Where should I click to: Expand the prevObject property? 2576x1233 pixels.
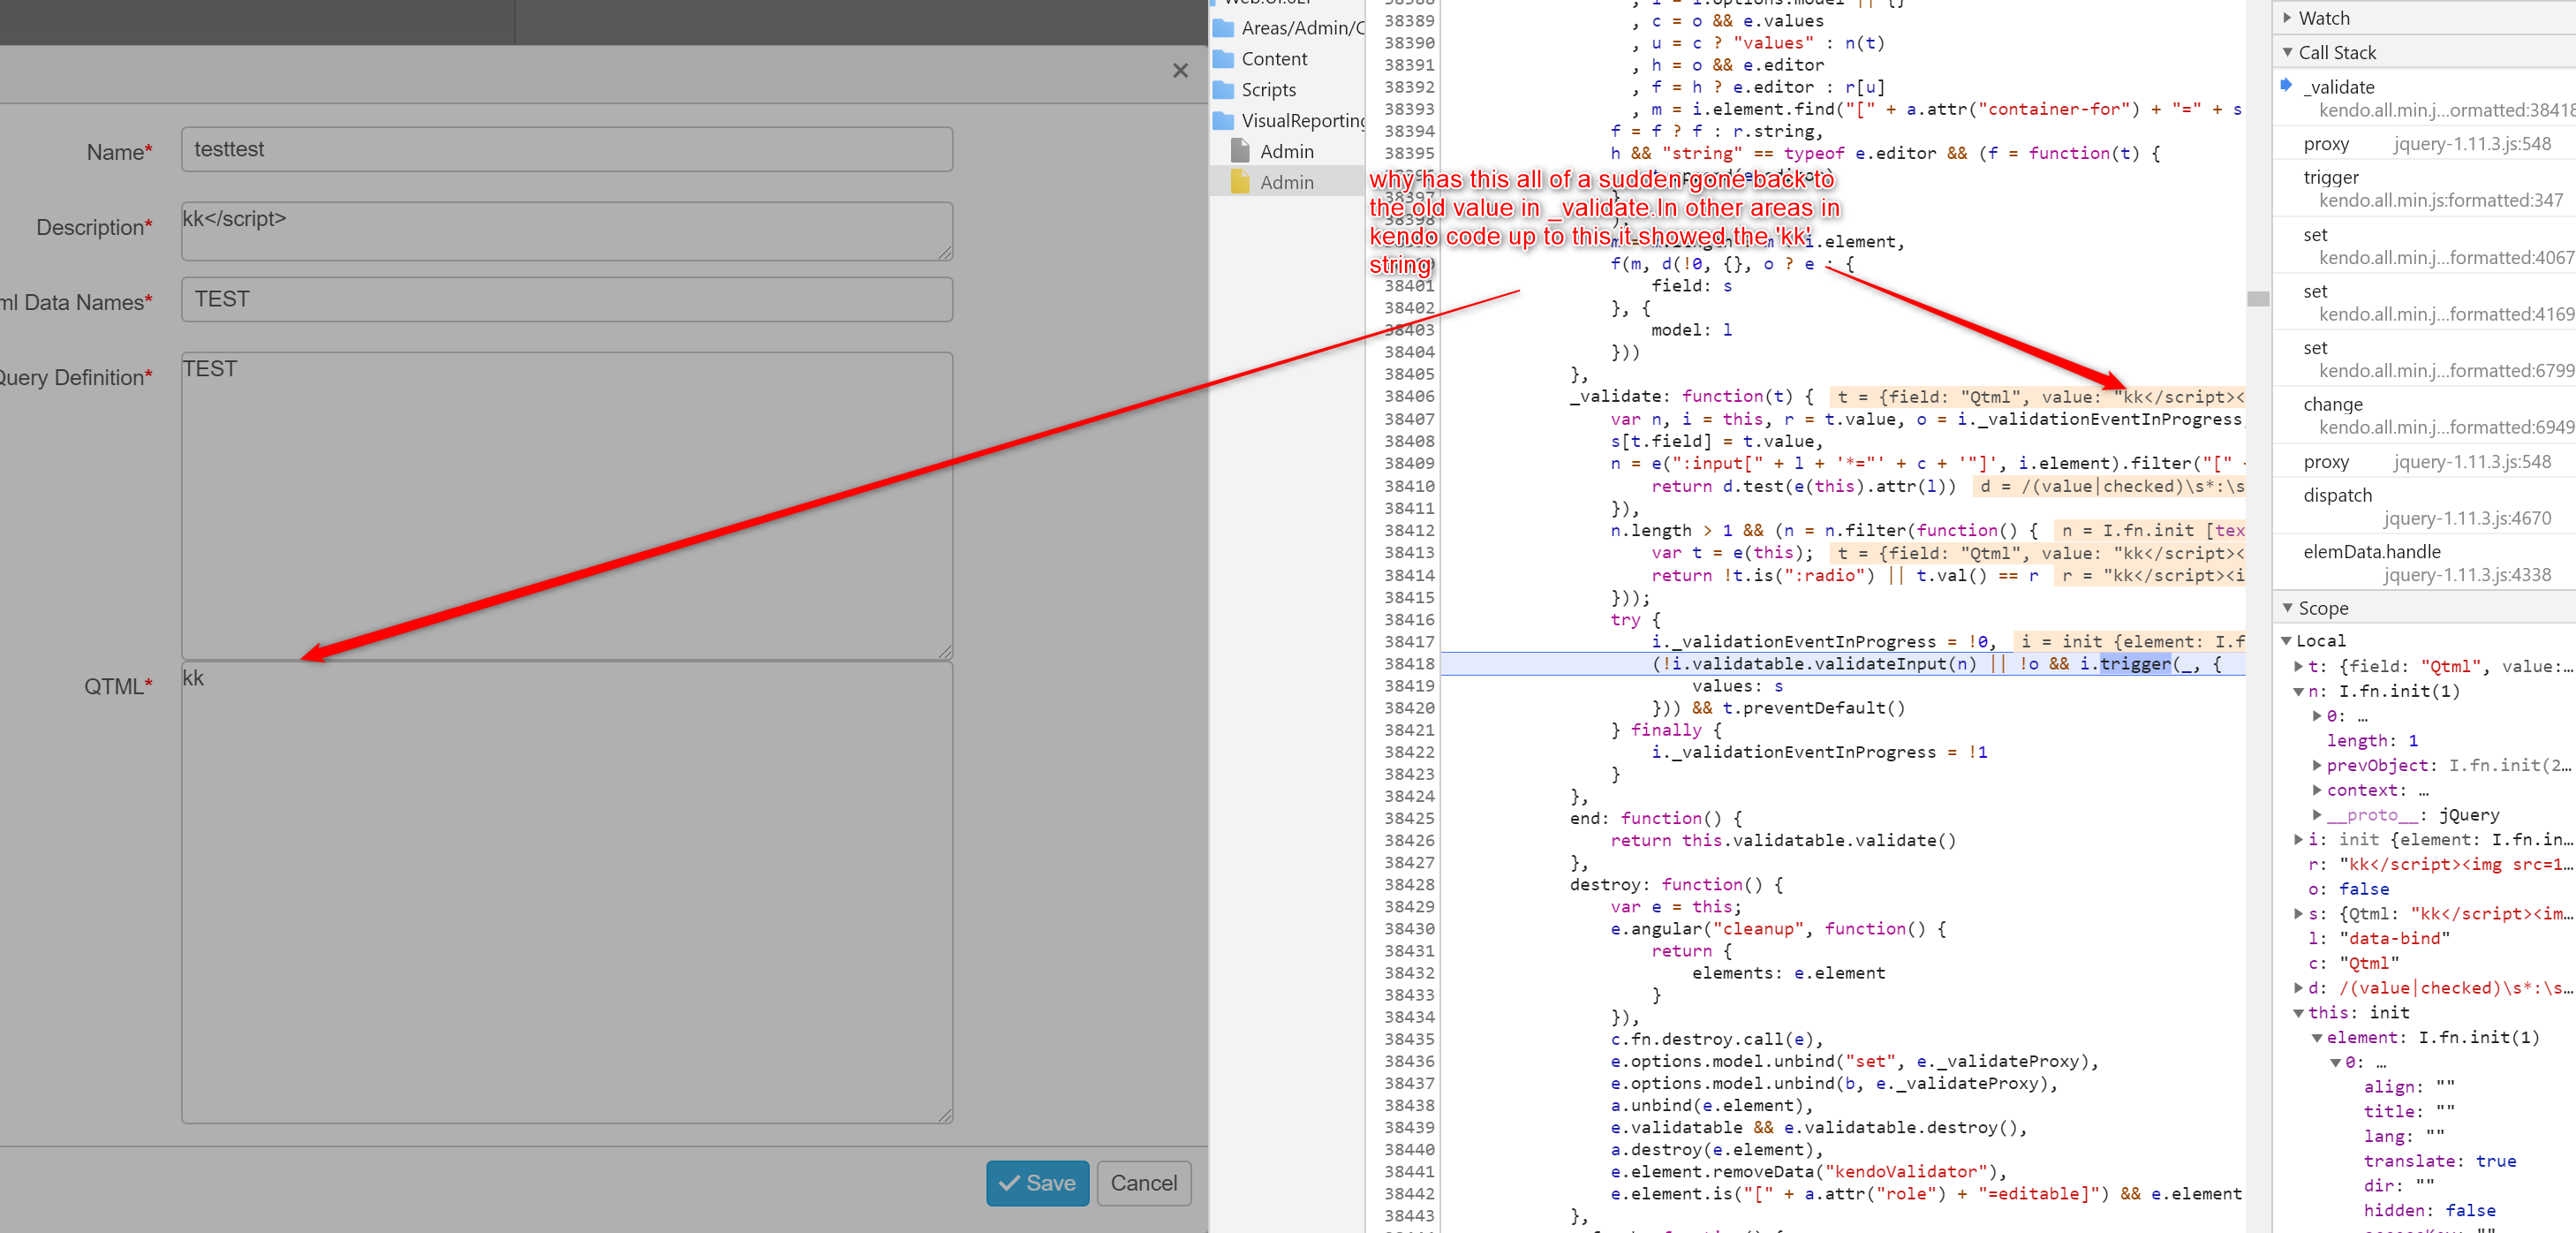[2317, 765]
